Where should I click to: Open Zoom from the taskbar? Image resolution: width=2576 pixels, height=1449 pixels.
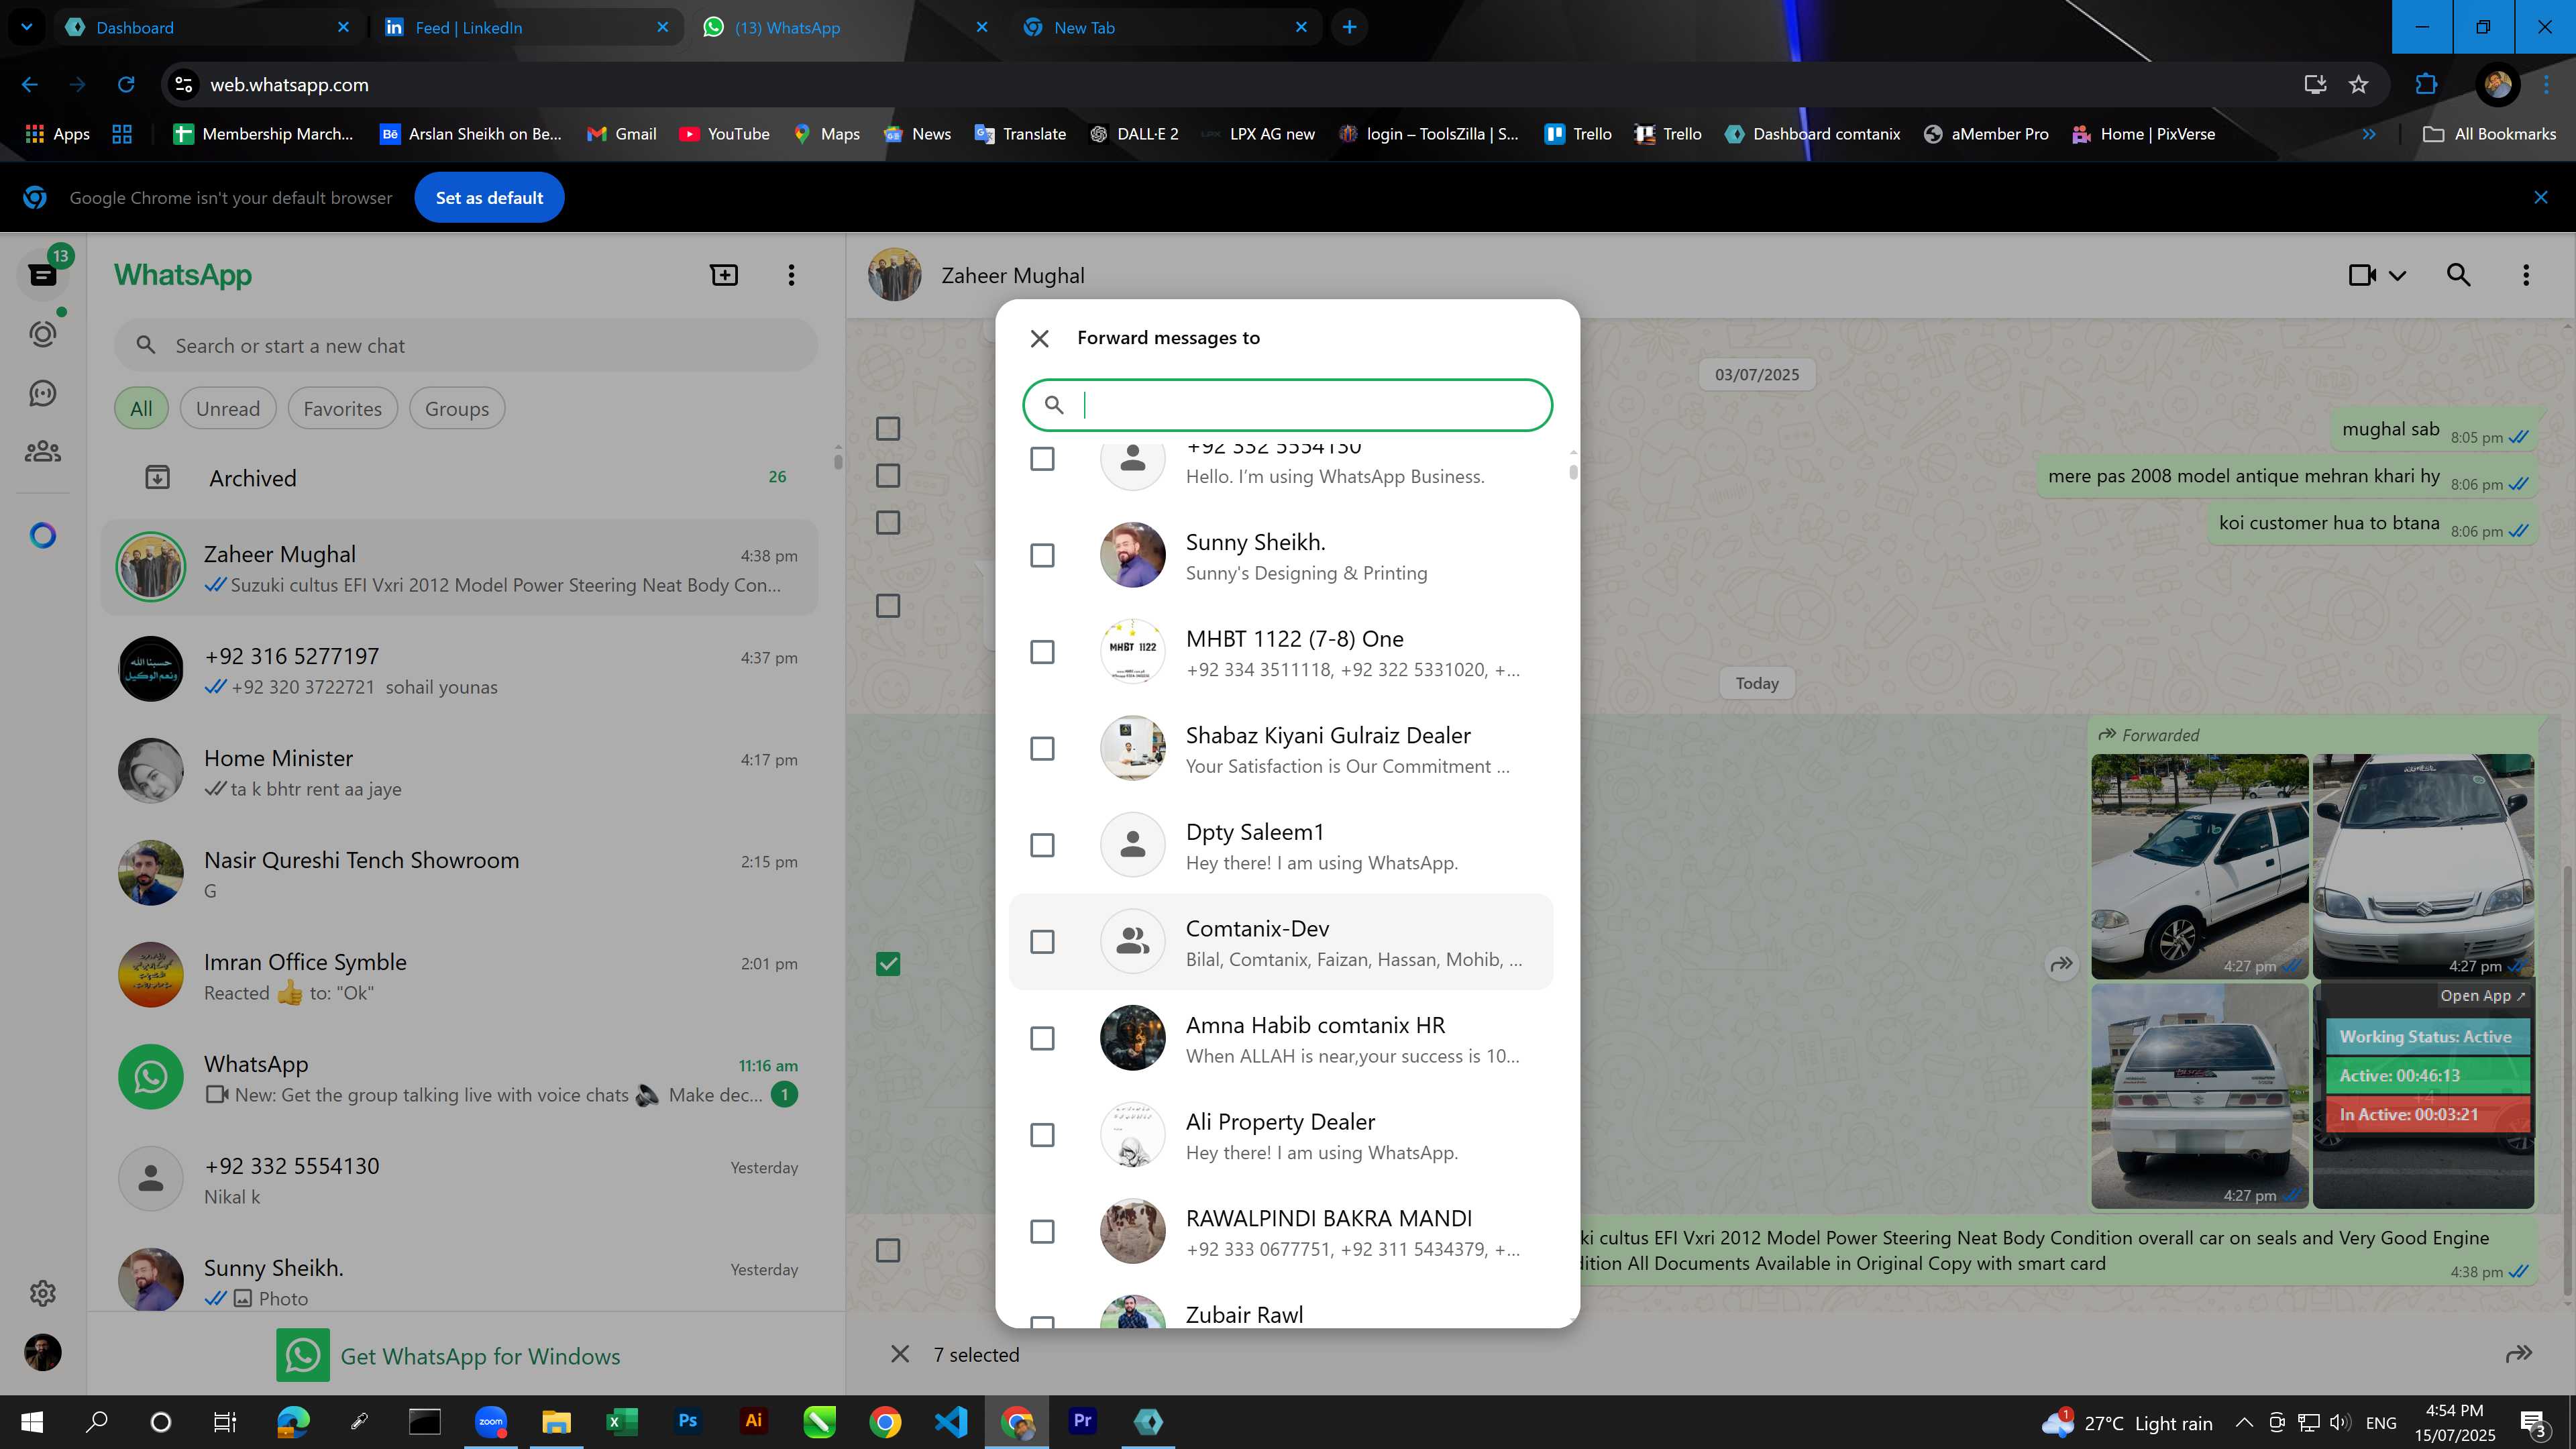pyautogui.click(x=490, y=1421)
